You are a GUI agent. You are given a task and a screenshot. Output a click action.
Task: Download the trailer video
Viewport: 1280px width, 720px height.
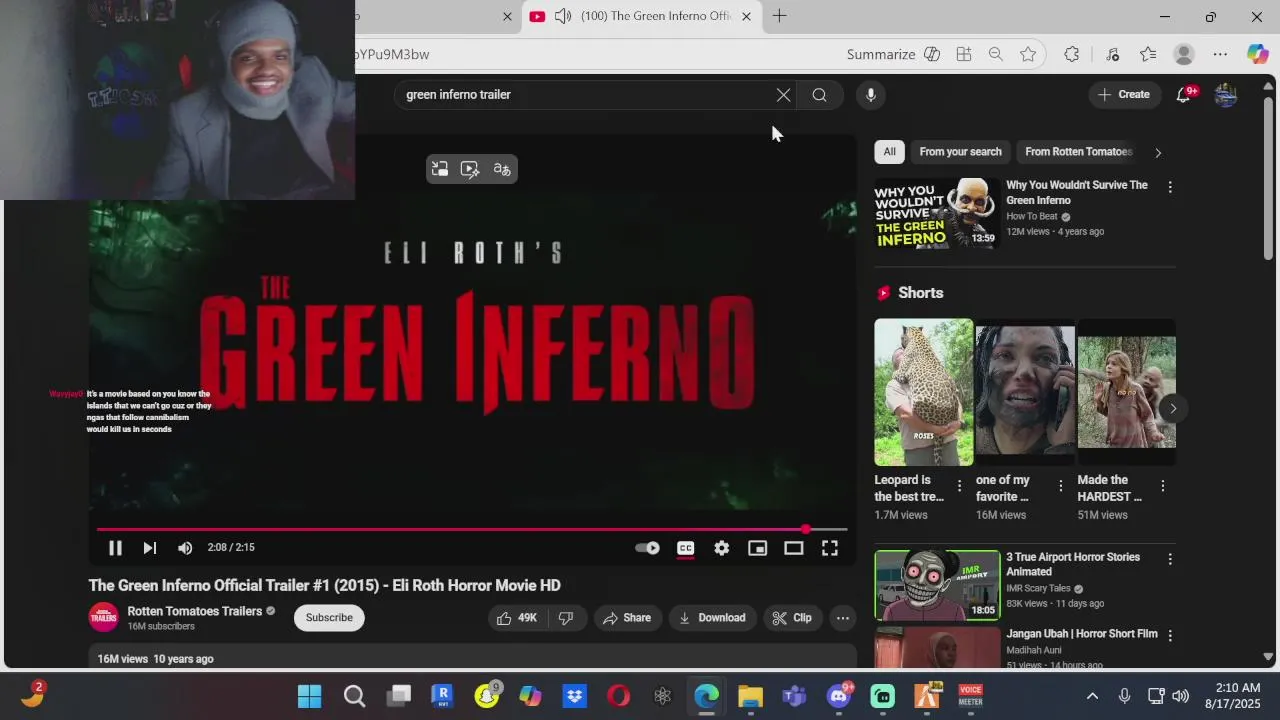(x=712, y=618)
